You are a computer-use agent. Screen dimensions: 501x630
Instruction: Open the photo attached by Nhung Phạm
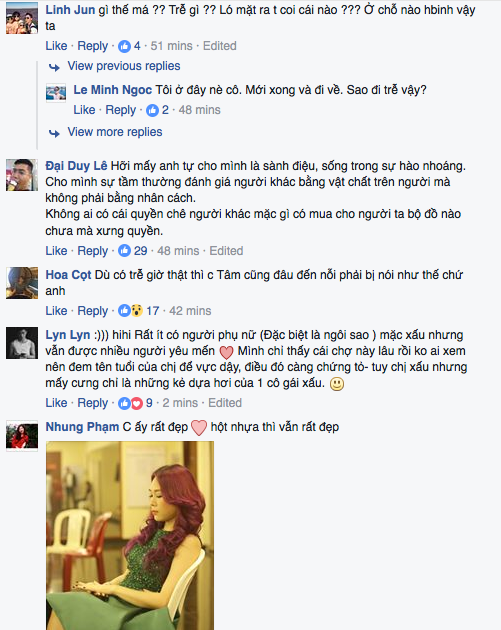pyautogui.click(x=130, y=535)
